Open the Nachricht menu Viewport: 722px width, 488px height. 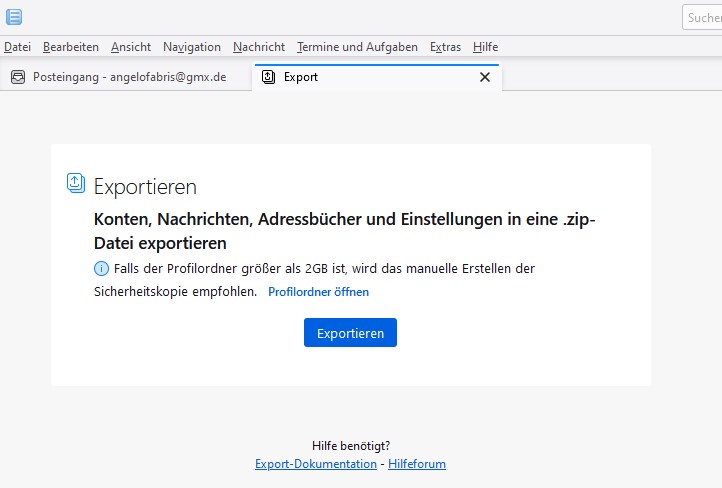pyautogui.click(x=259, y=47)
